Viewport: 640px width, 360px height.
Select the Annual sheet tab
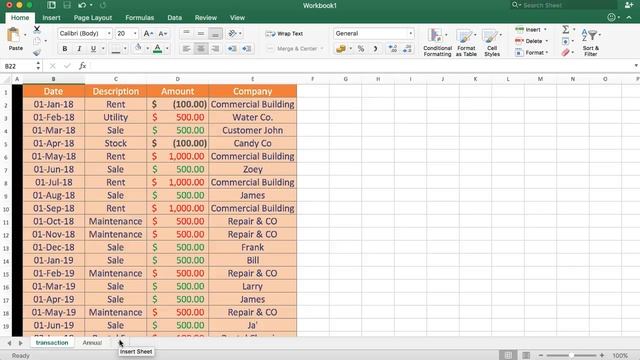92,343
